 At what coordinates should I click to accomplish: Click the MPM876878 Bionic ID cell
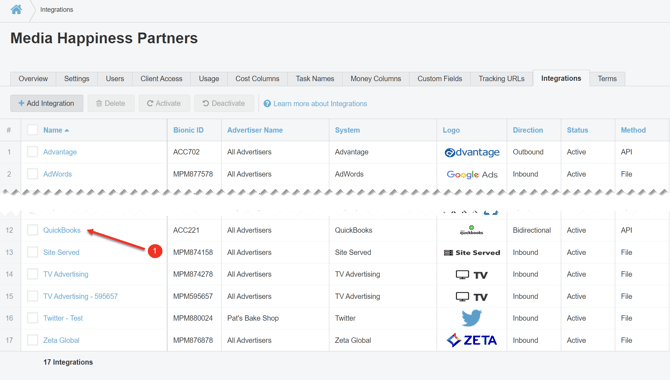tap(193, 340)
